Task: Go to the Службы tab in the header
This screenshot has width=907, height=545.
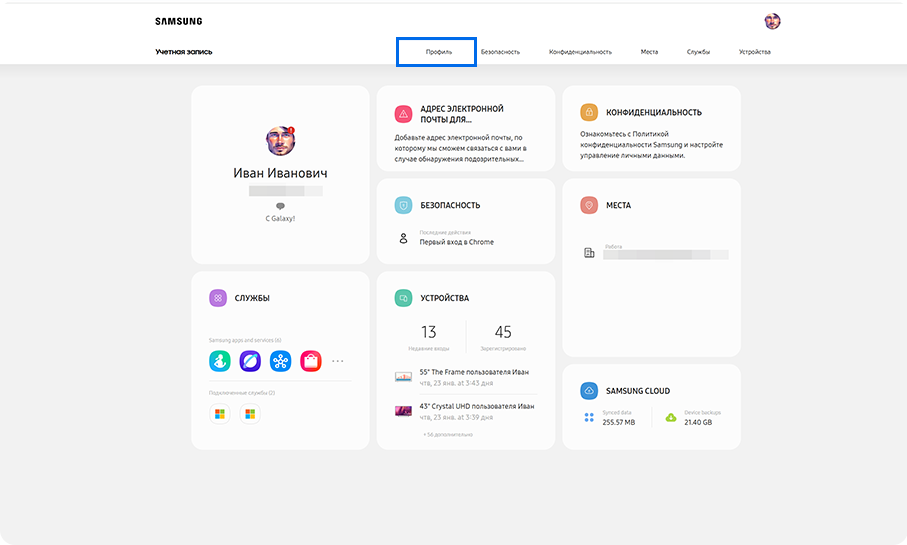Action: (698, 52)
